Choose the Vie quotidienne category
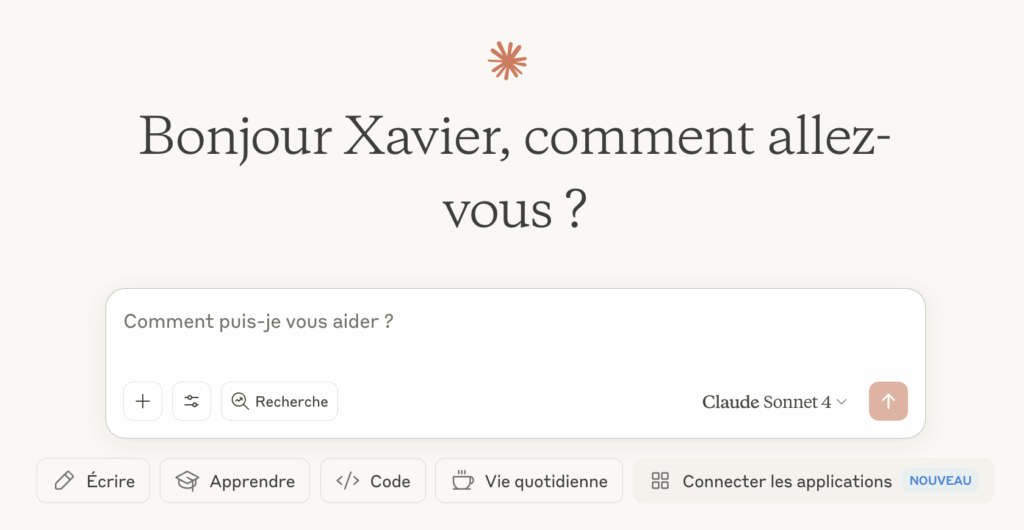Viewport: 1024px width, 530px height. [529, 481]
